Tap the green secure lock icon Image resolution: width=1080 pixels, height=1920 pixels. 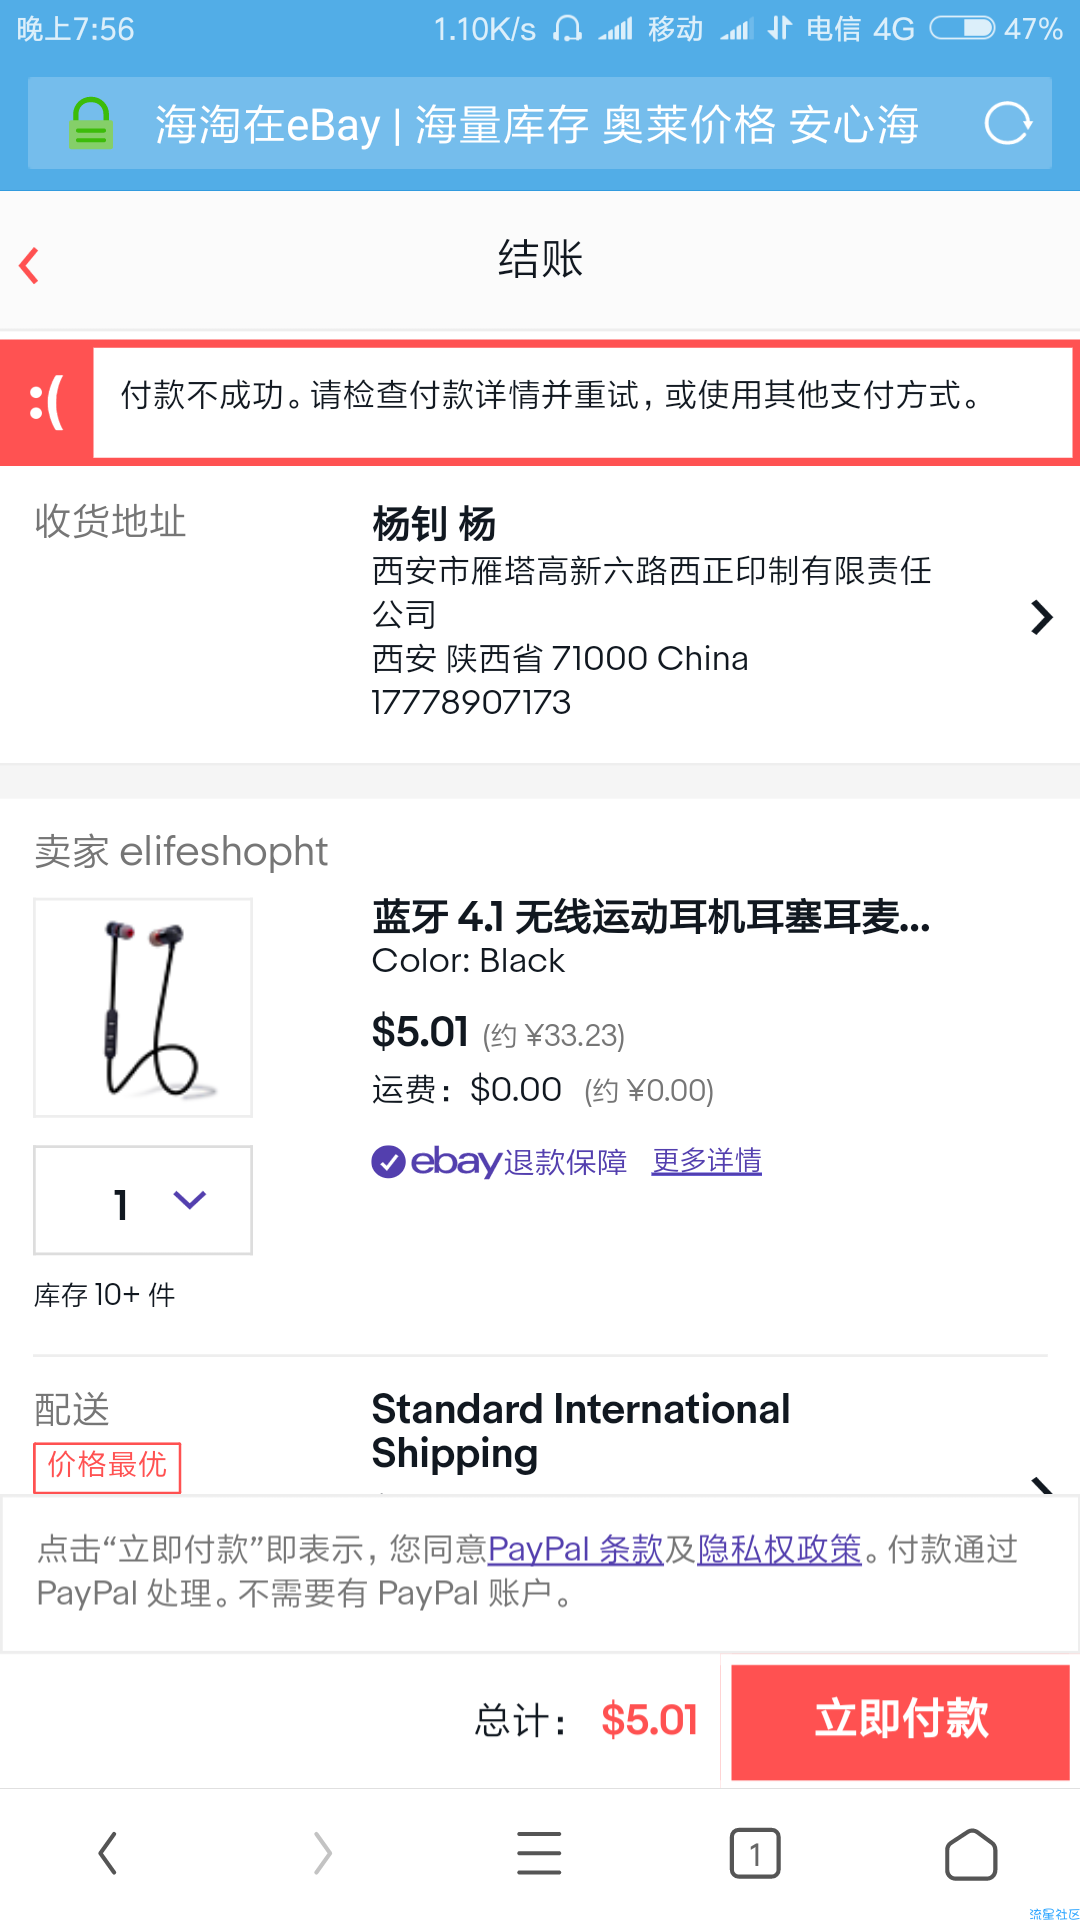90,123
